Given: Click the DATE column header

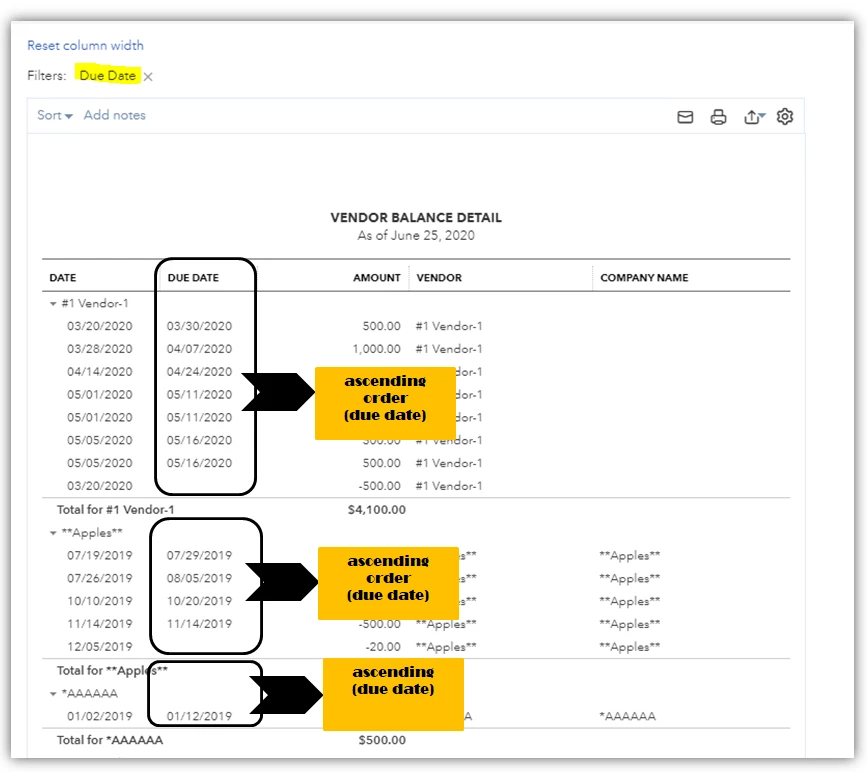Looking at the screenshot, I should coord(62,278).
